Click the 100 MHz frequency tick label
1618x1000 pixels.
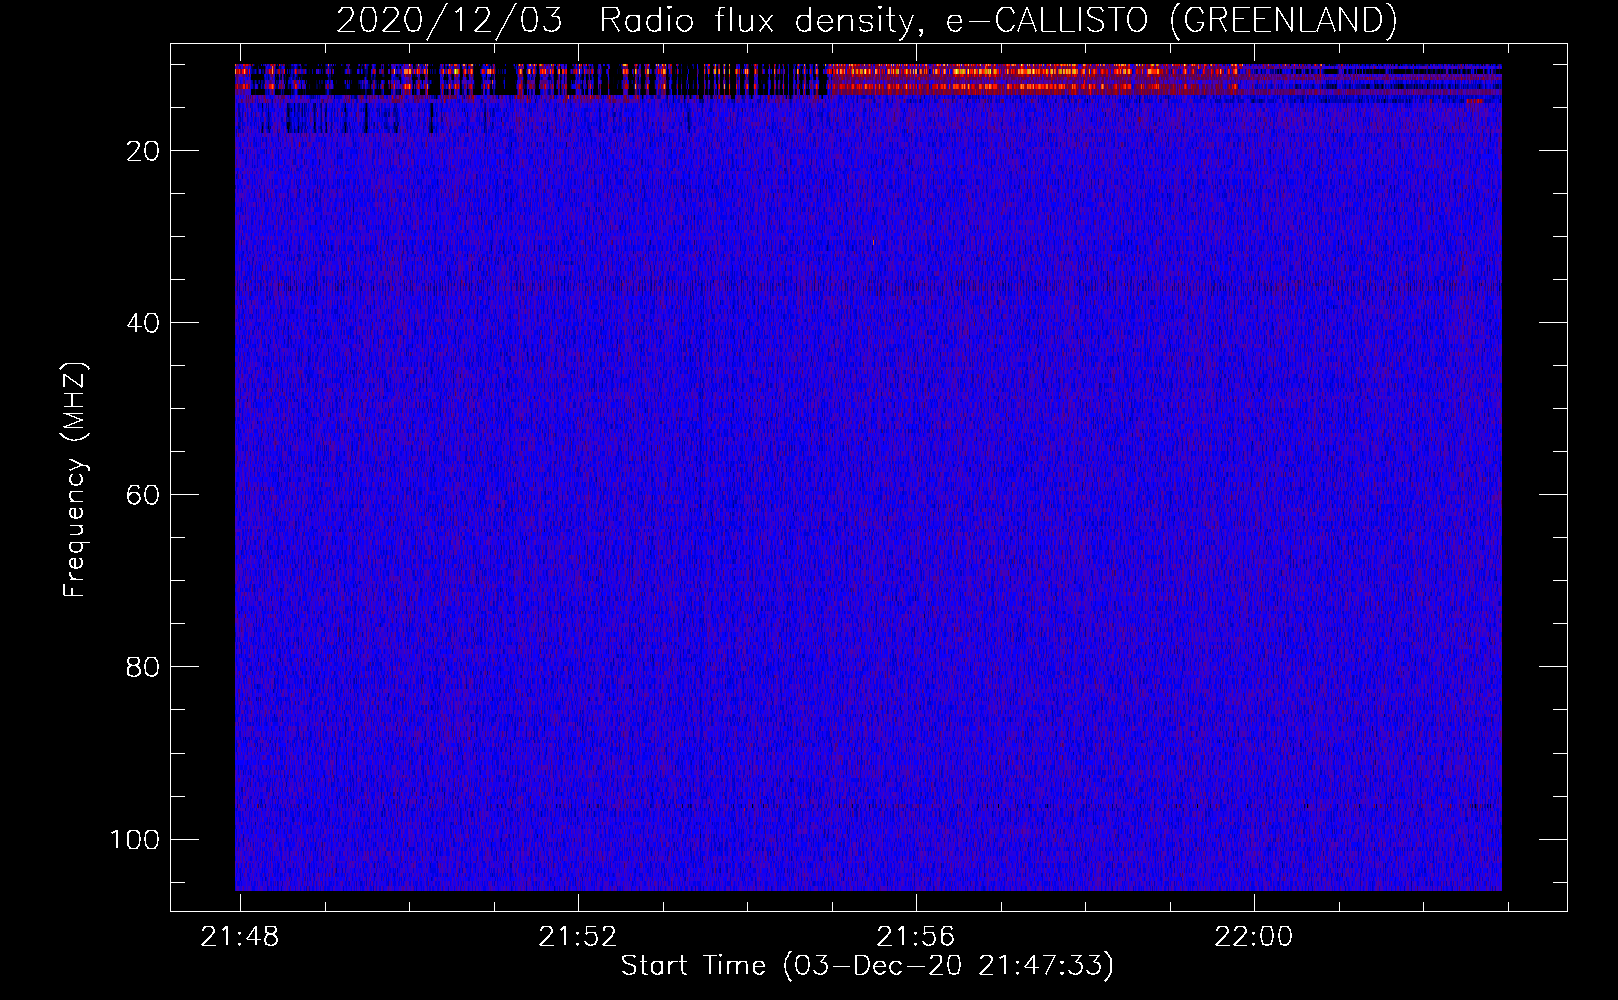135,839
